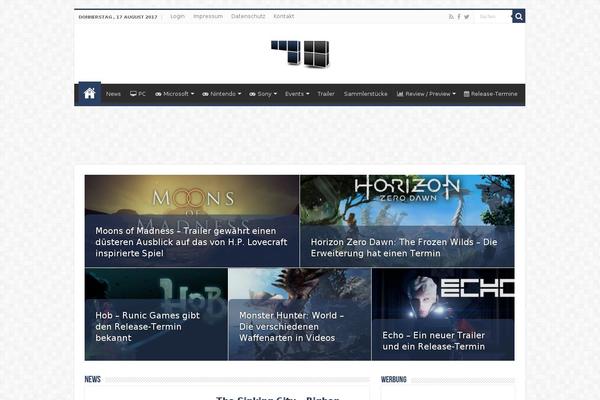Expand the Microsoft dropdown menu
This screenshot has width=600, height=400.
pyautogui.click(x=174, y=94)
